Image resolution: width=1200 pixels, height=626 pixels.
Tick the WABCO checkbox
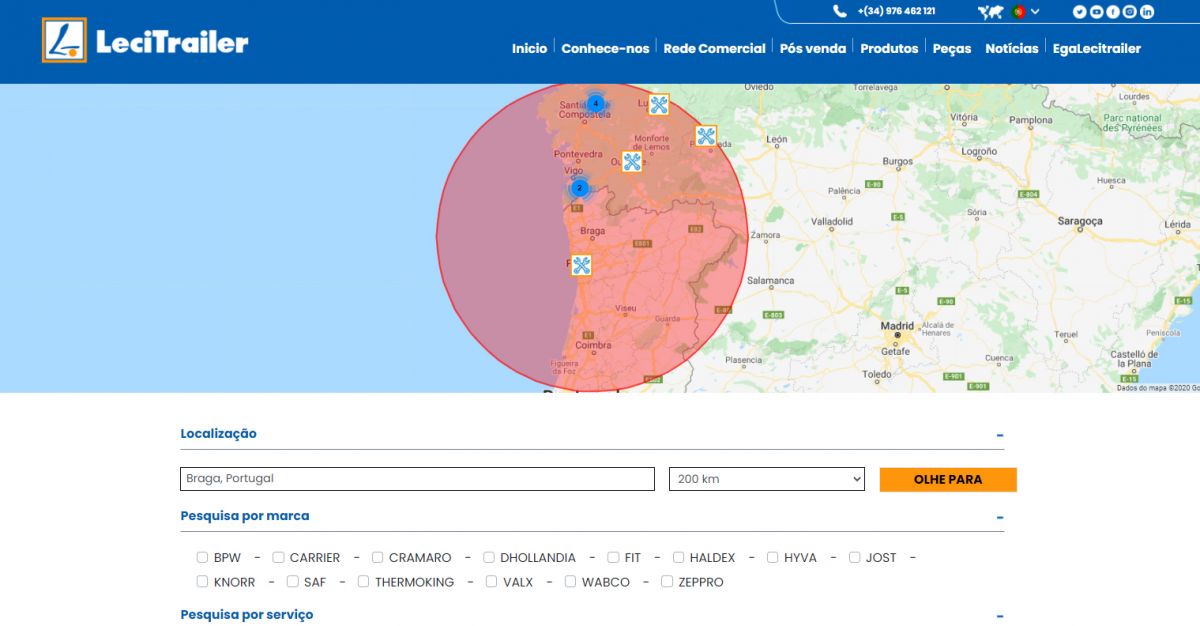571,582
